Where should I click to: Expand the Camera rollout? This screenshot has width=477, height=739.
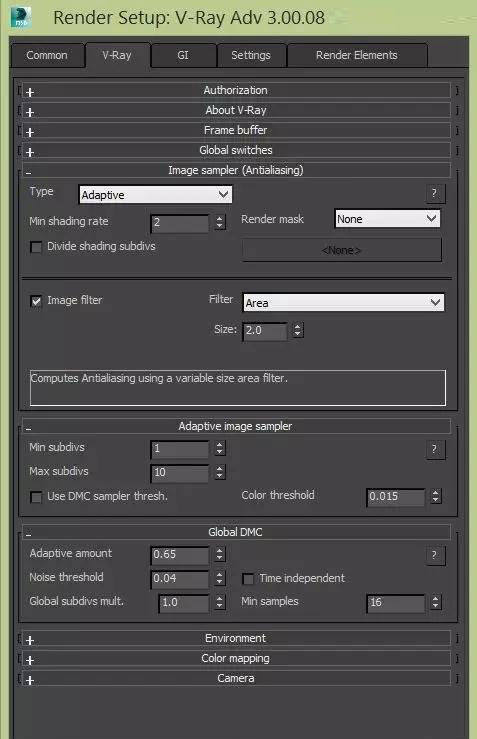236,678
